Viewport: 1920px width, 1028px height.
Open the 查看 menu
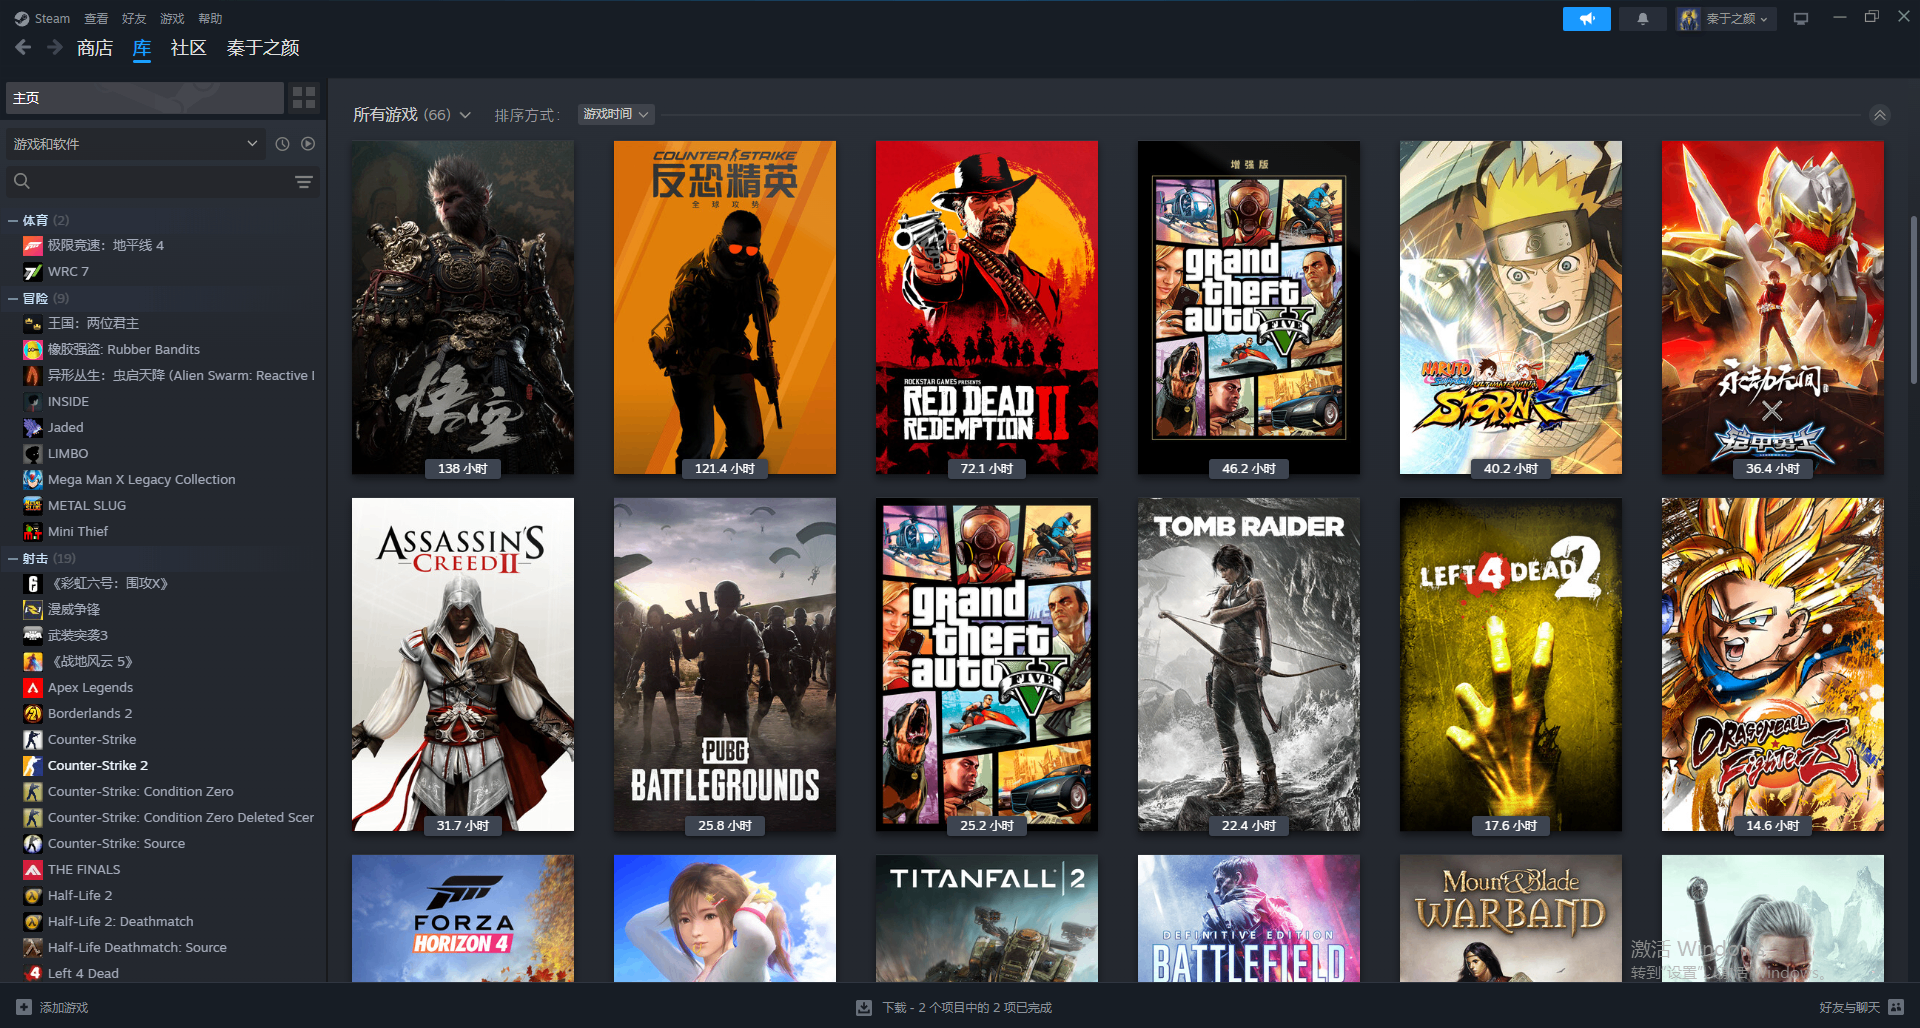(96, 18)
